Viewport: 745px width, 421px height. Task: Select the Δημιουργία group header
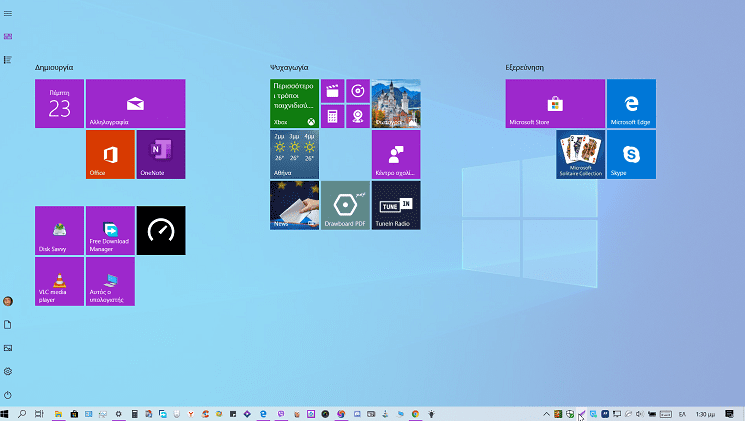[54, 67]
